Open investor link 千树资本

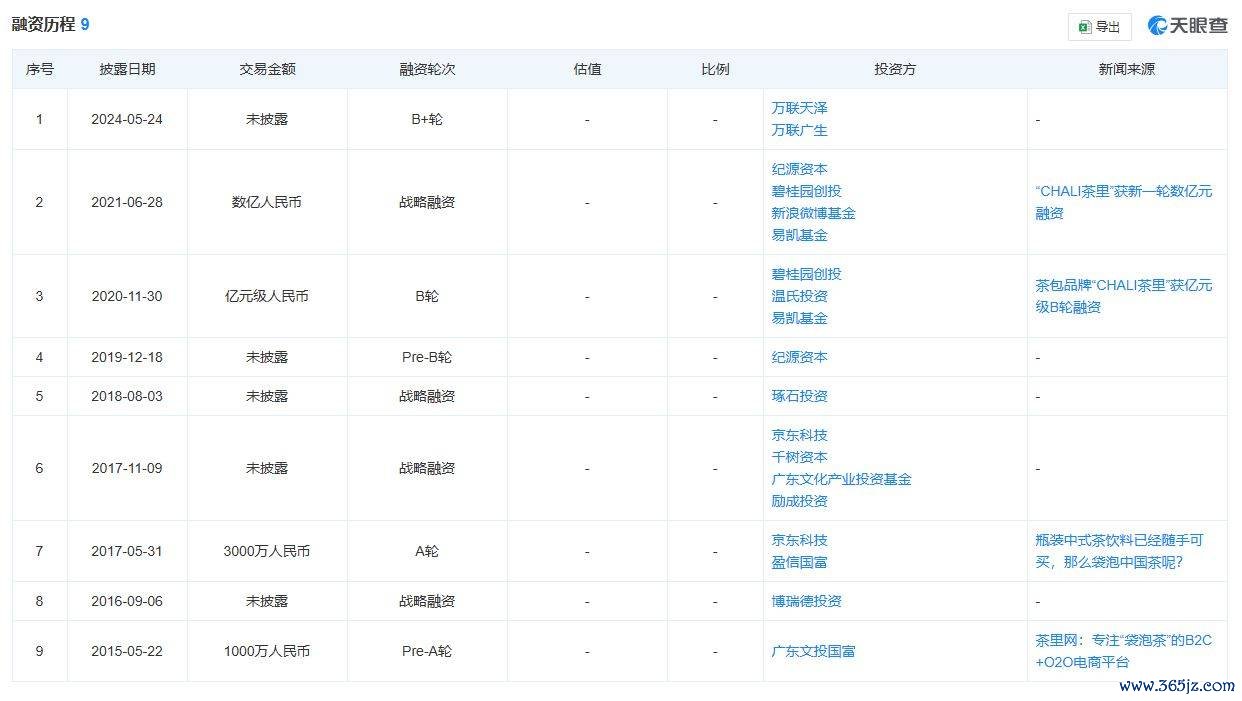pos(799,457)
